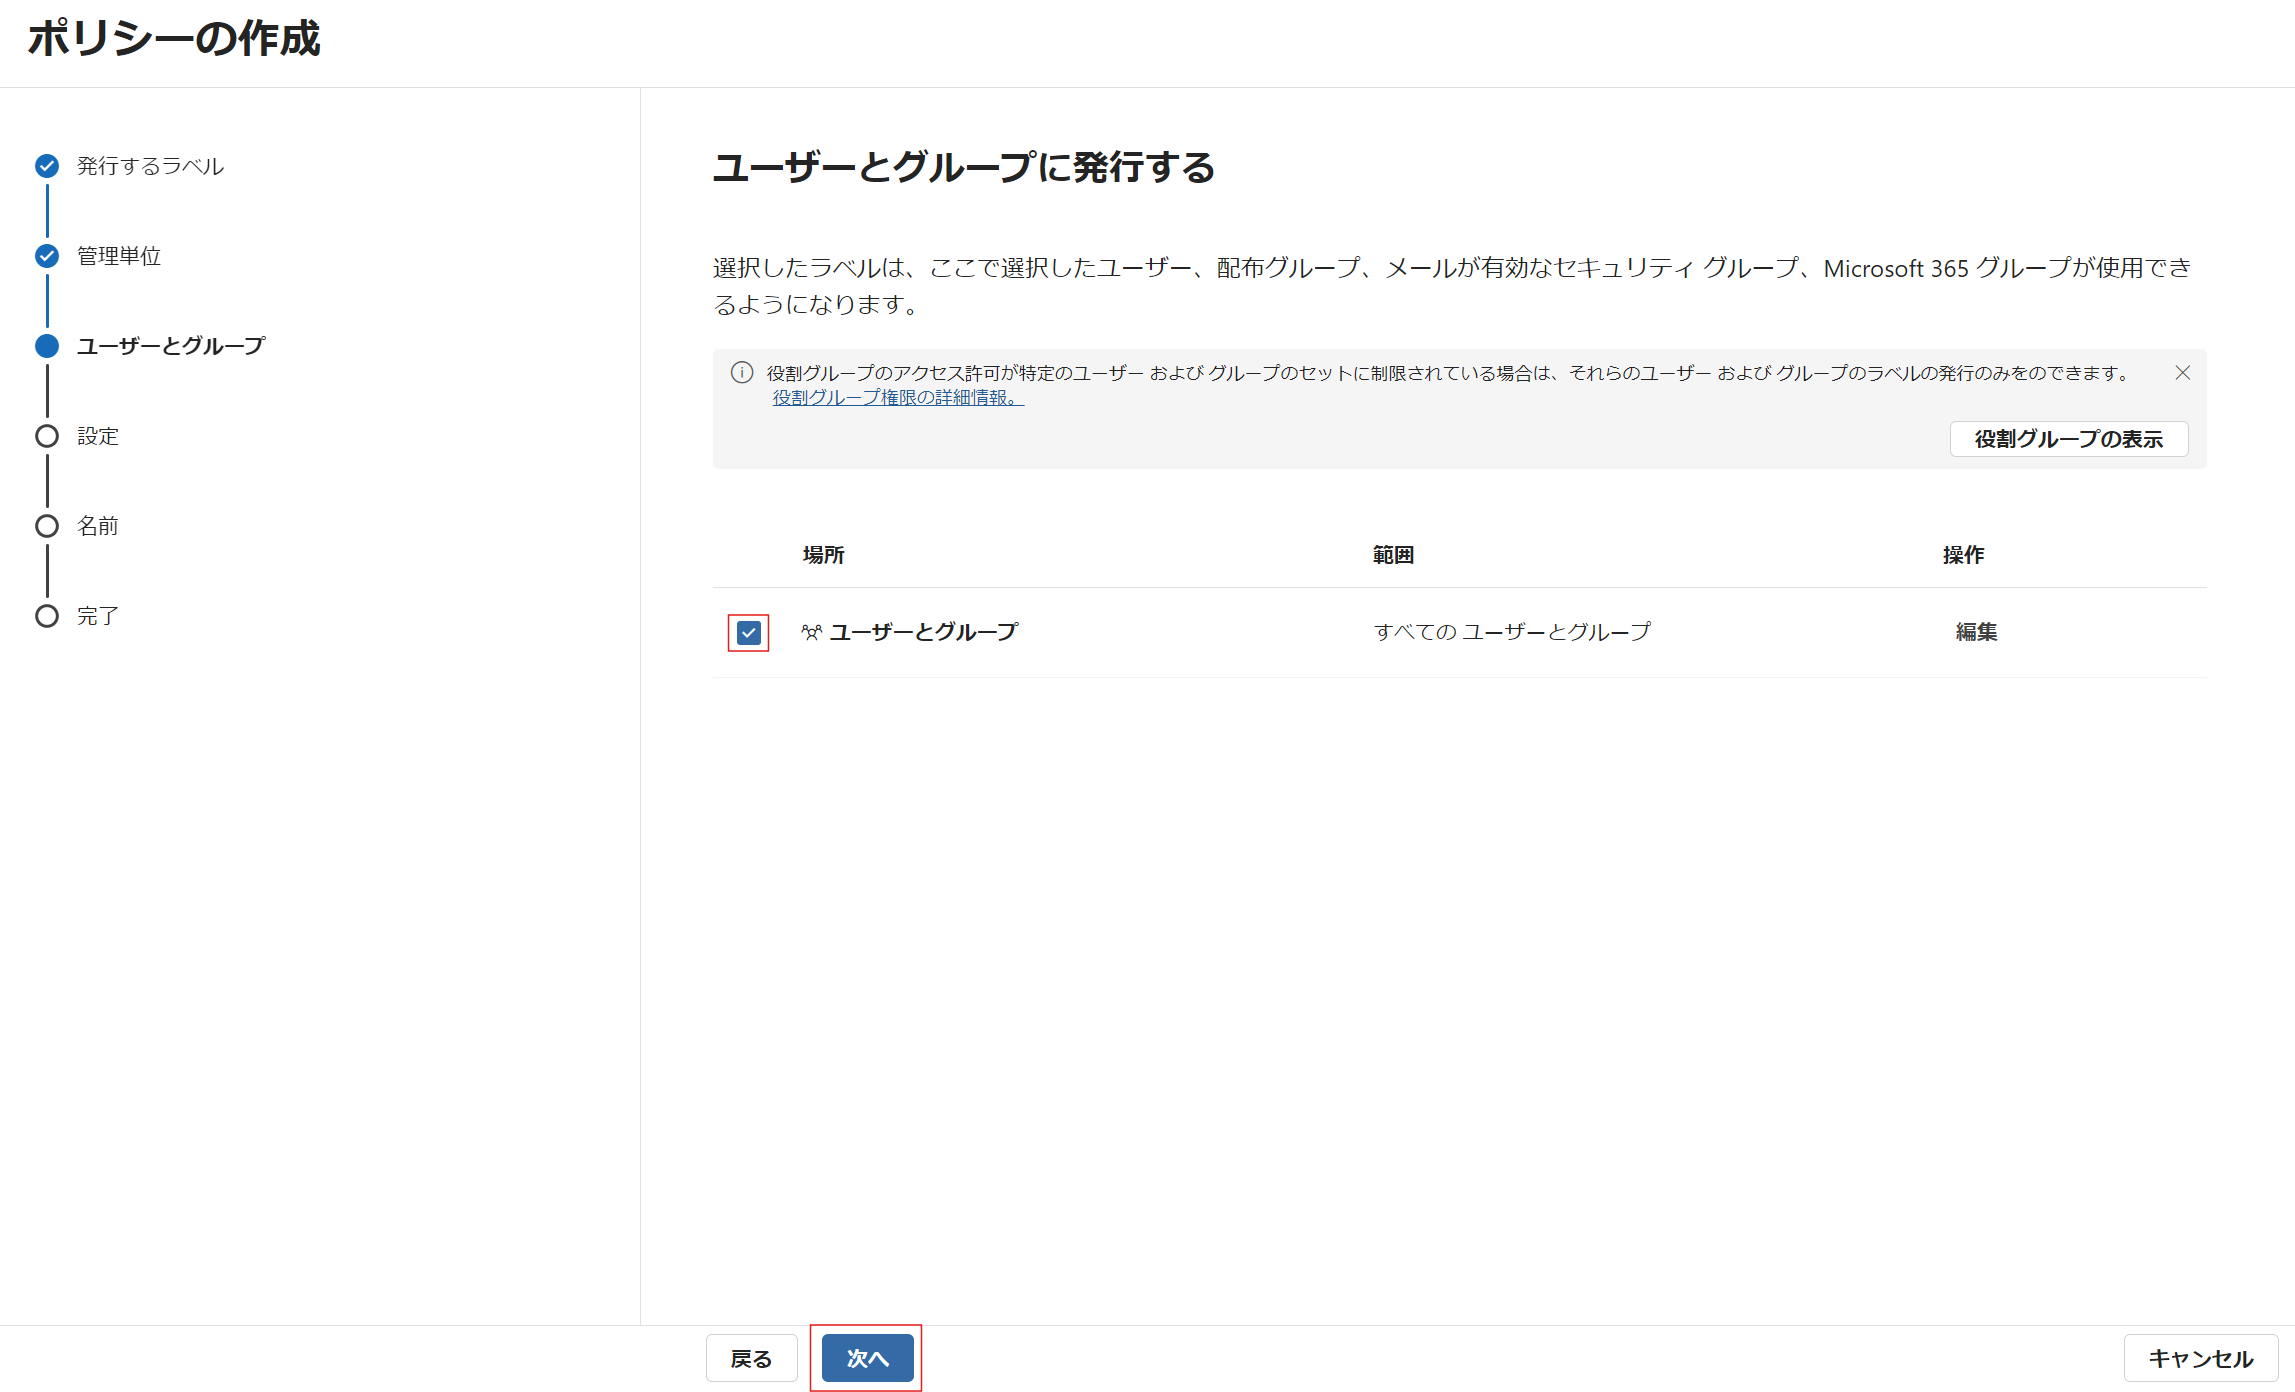Dismiss the role group notice banner
The height and width of the screenshot is (1392, 2295).
coord(2183,373)
